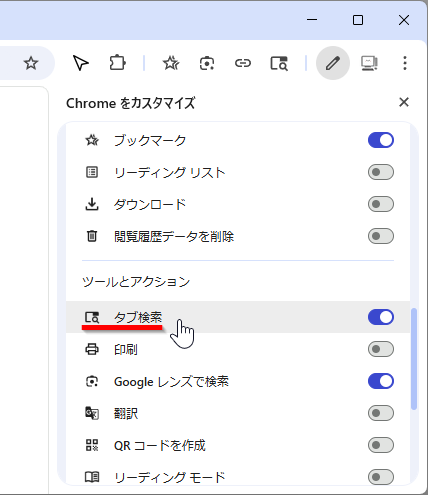
Task: Open Bookmarks toolbar button
Action: tap(171, 63)
